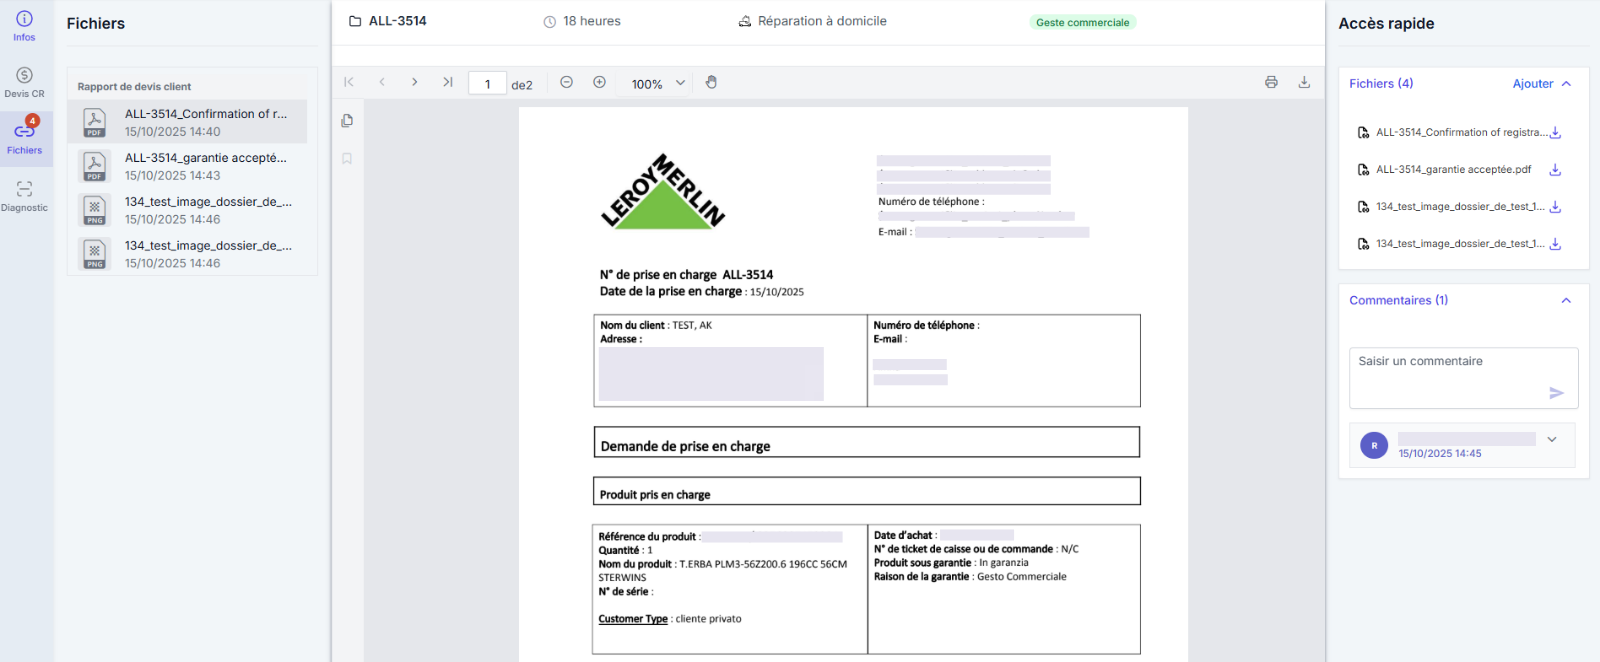The height and width of the screenshot is (662, 1600).
Task: Click the Ajouter link in quick access
Action: (x=1533, y=84)
